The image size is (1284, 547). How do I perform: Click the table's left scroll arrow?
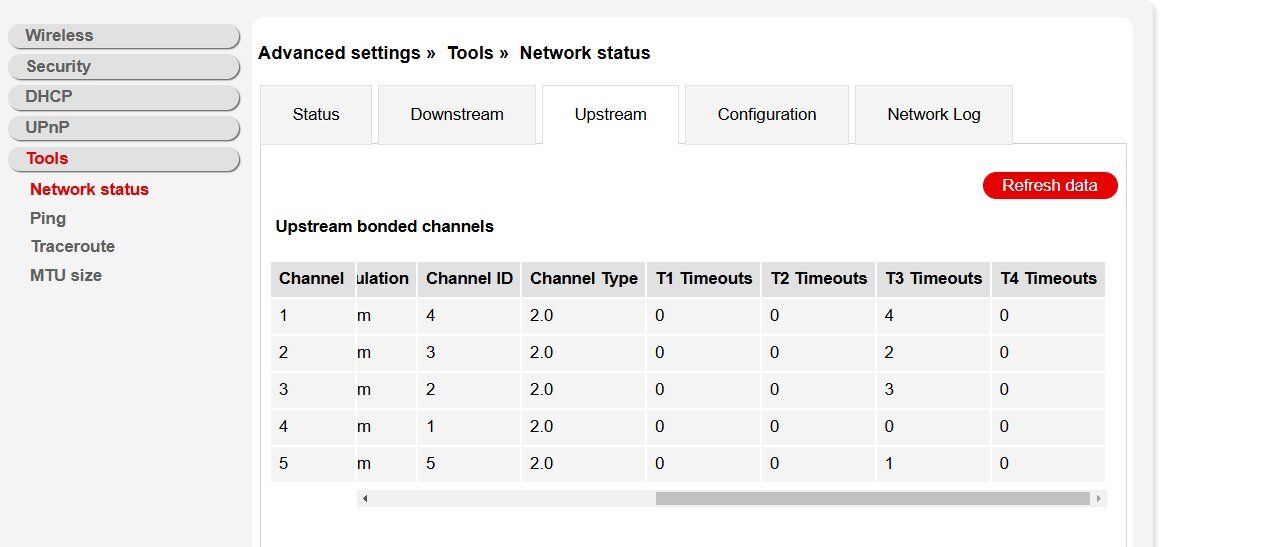[365, 498]
